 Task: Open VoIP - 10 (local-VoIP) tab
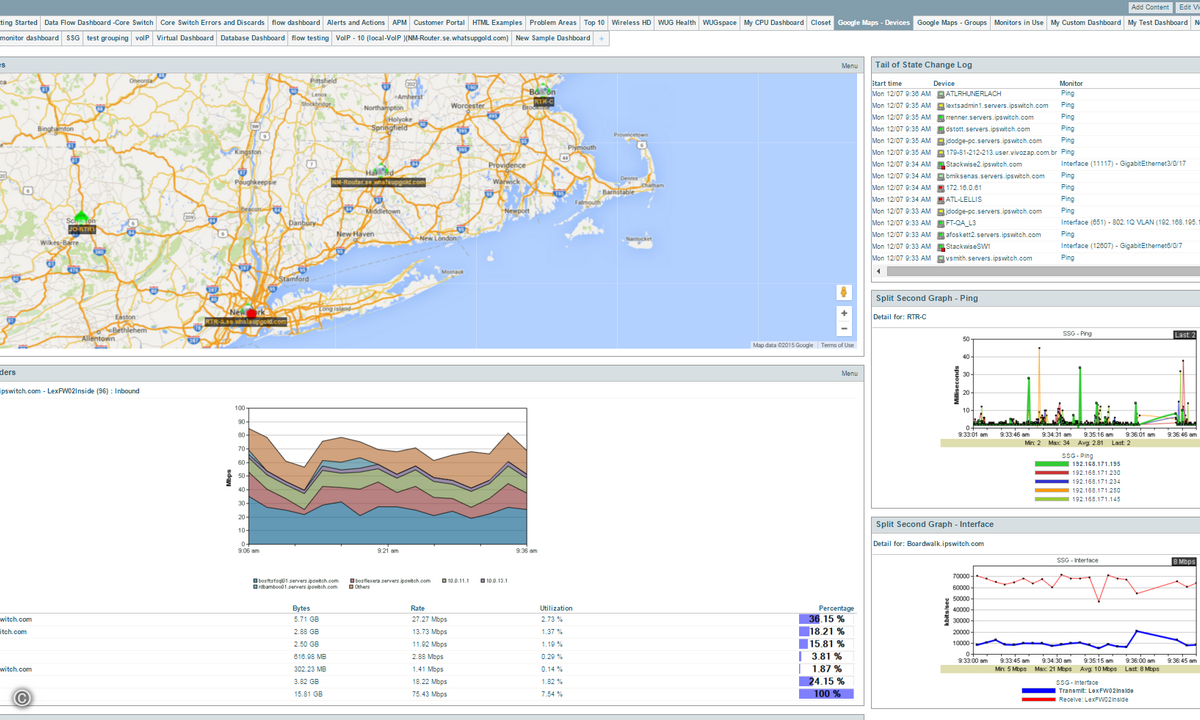coord(422,38)
